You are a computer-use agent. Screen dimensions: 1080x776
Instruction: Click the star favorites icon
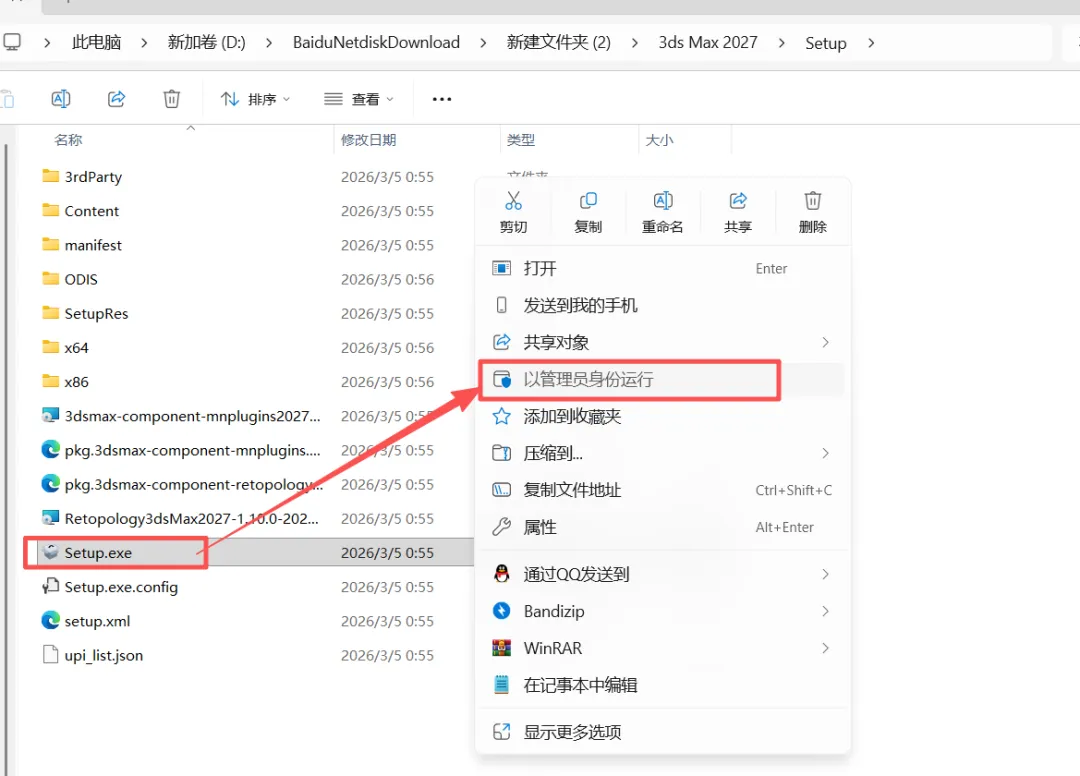[x=501, y=416]
